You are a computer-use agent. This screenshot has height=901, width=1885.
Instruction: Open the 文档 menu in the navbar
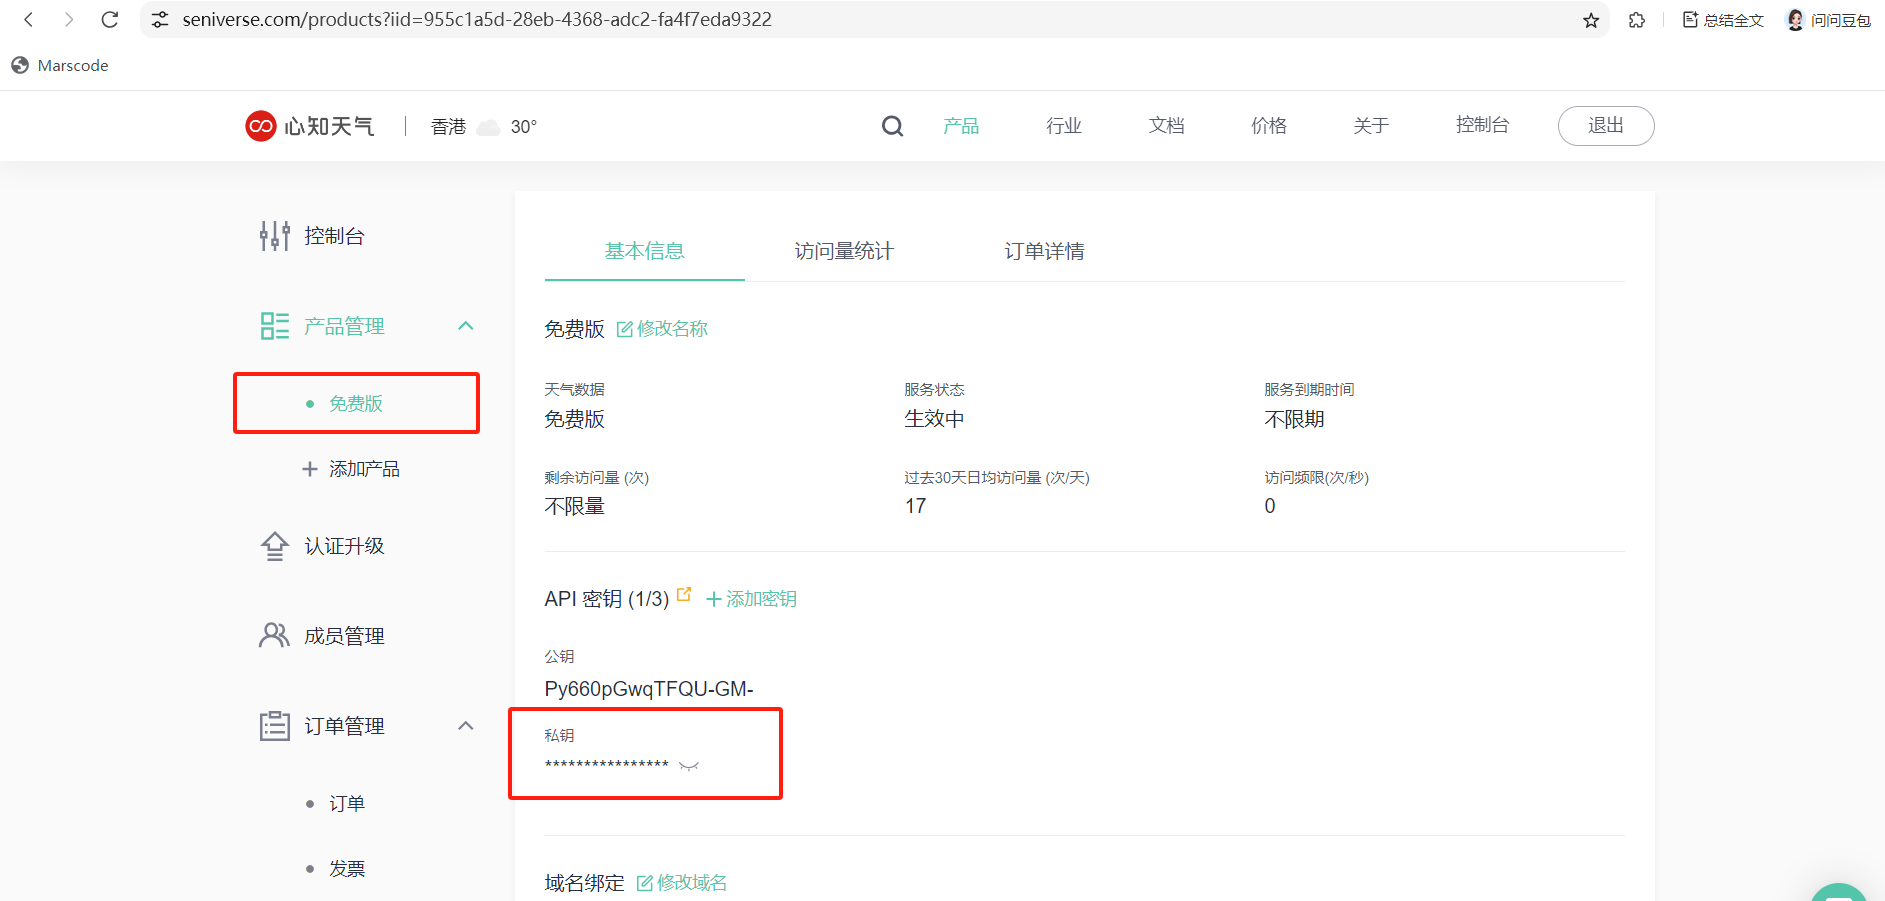[1165, 125]
